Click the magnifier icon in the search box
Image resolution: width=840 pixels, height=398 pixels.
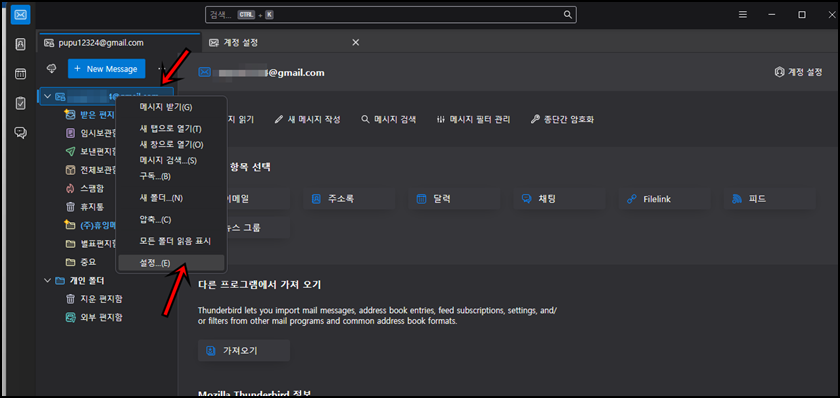click(567, 14)
